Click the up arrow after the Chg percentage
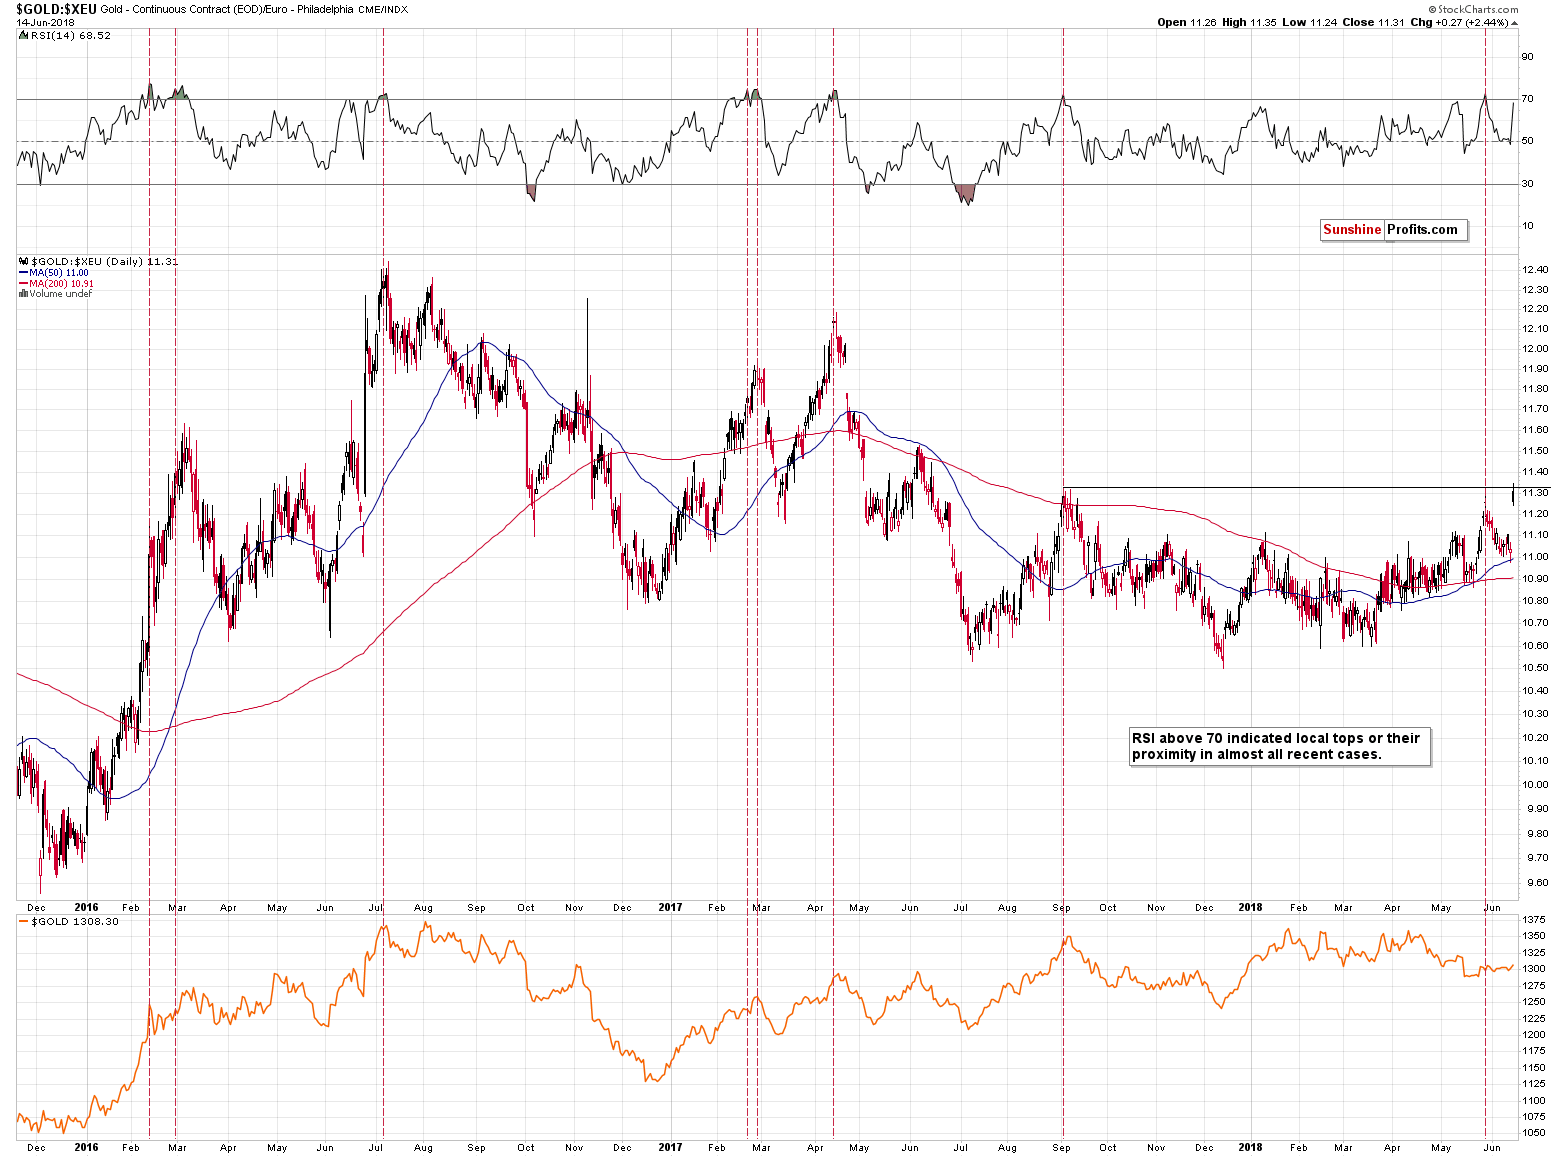 tap(1514, 22)
